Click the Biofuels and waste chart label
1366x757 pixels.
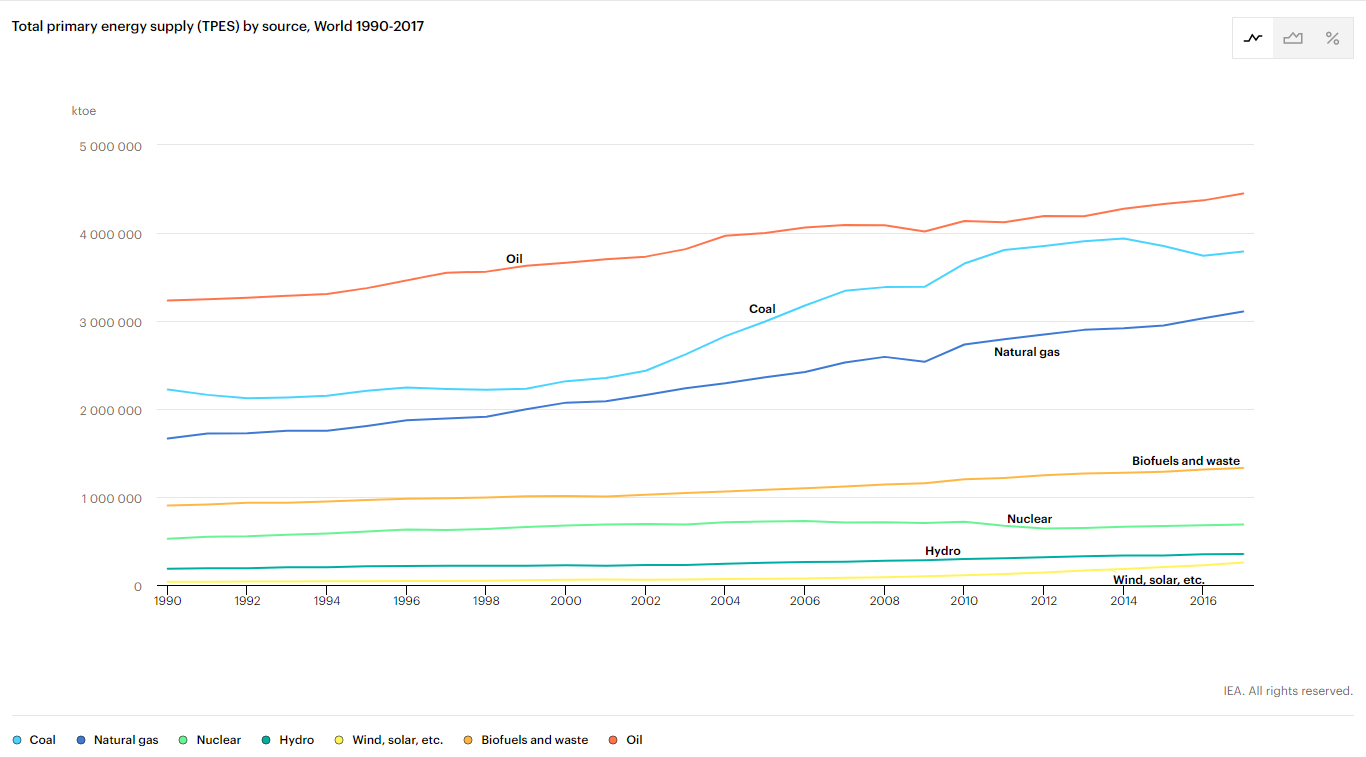pyautogui.click(x=1185, y=461)
